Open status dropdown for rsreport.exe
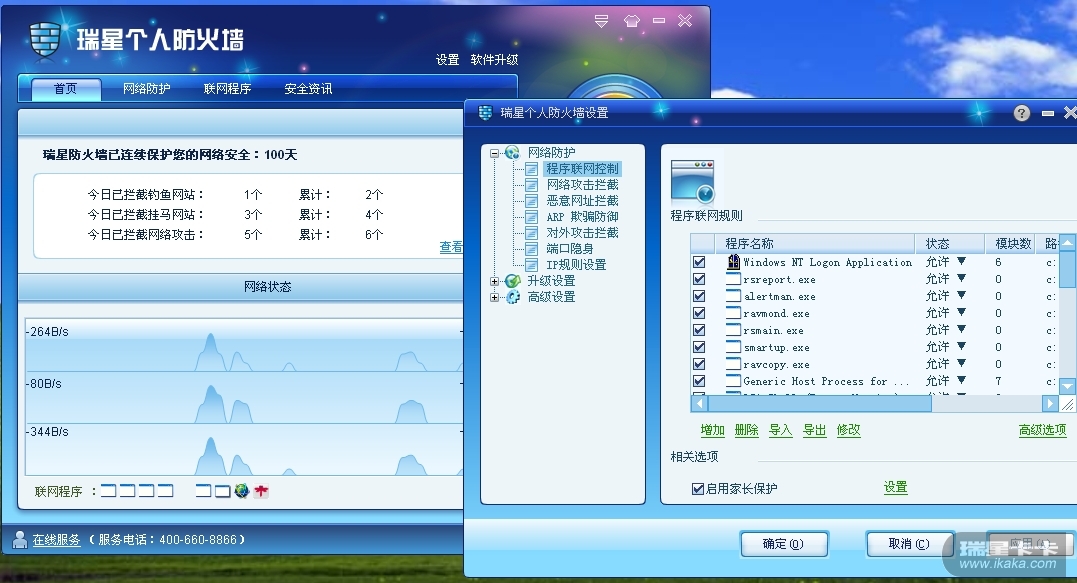The height and width of the screenshot is (583, 1077). pyautogui.click(x=962, y=278)
